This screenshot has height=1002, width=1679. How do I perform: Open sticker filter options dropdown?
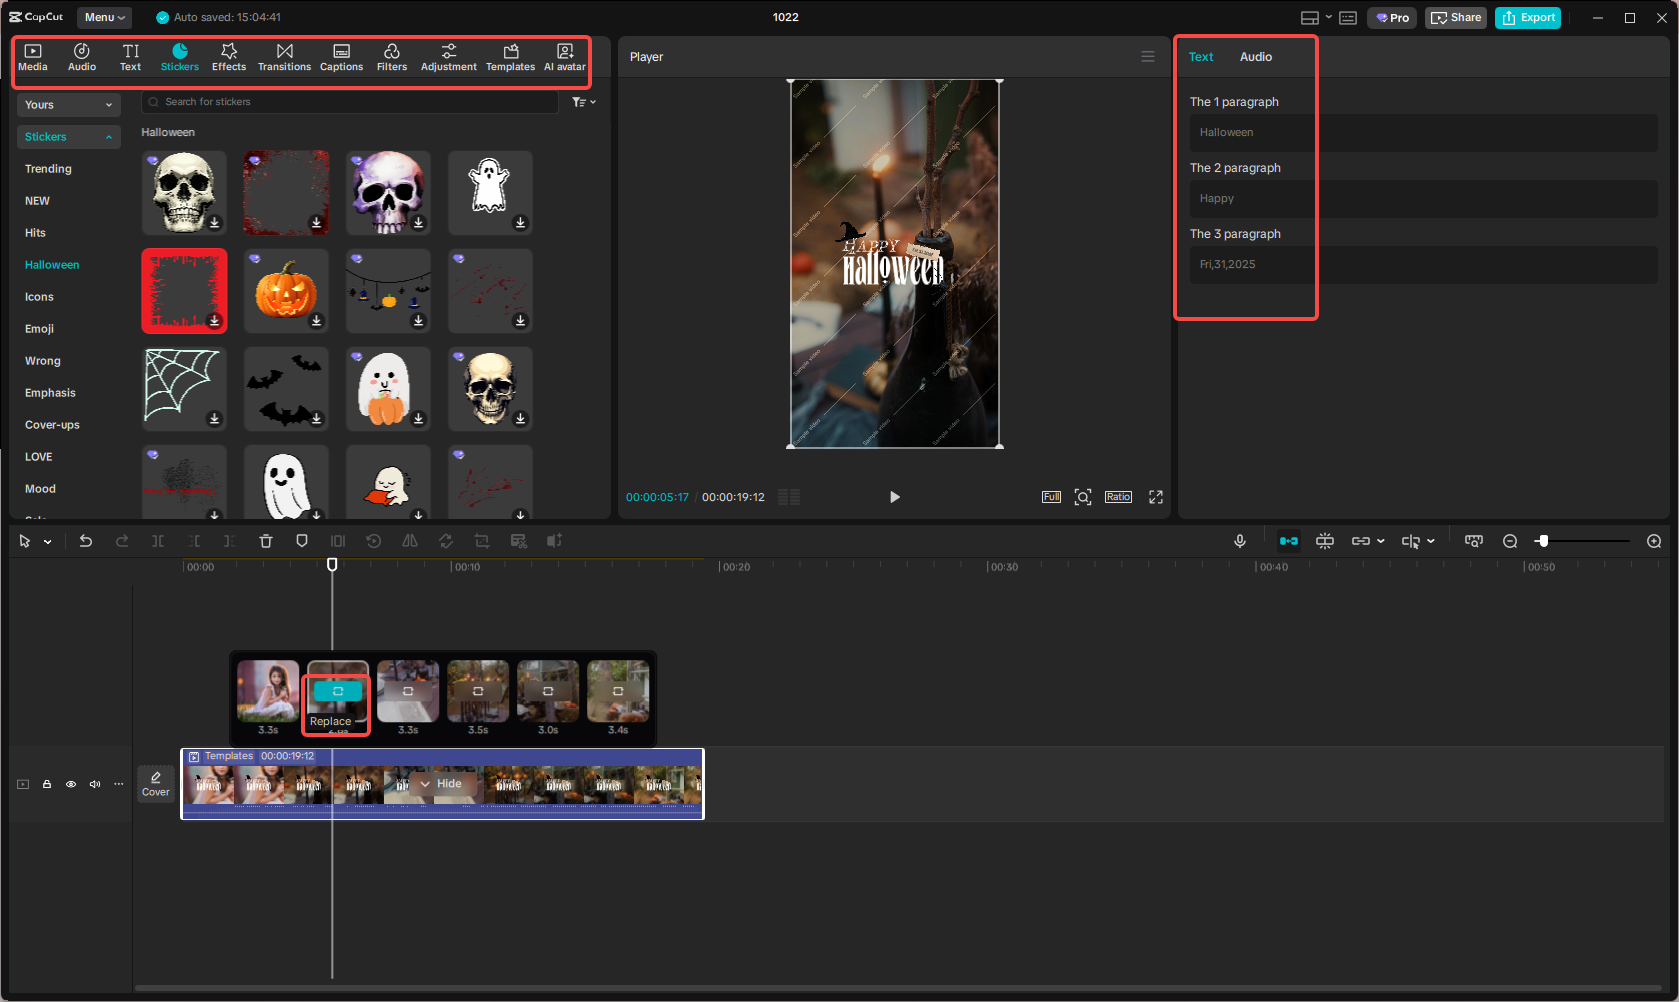[x=584, y=102]
